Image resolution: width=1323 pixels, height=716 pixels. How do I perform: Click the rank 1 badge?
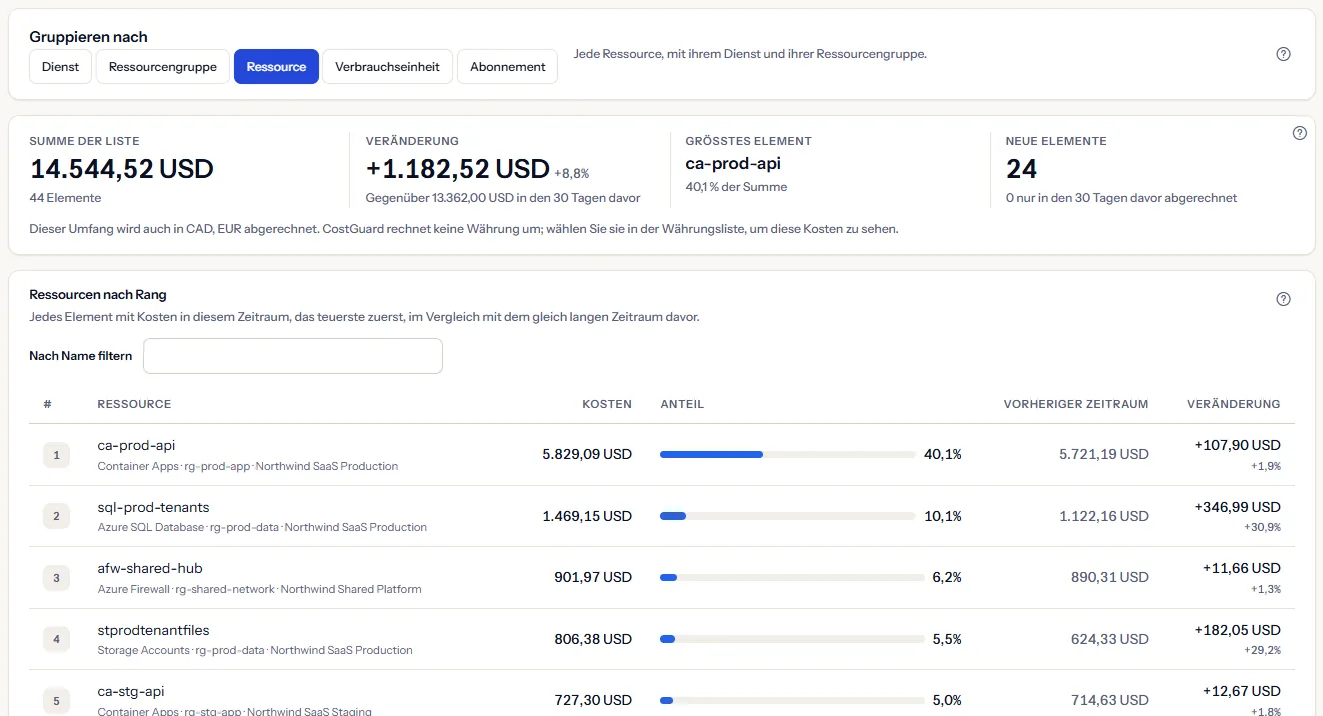(56, 455)
